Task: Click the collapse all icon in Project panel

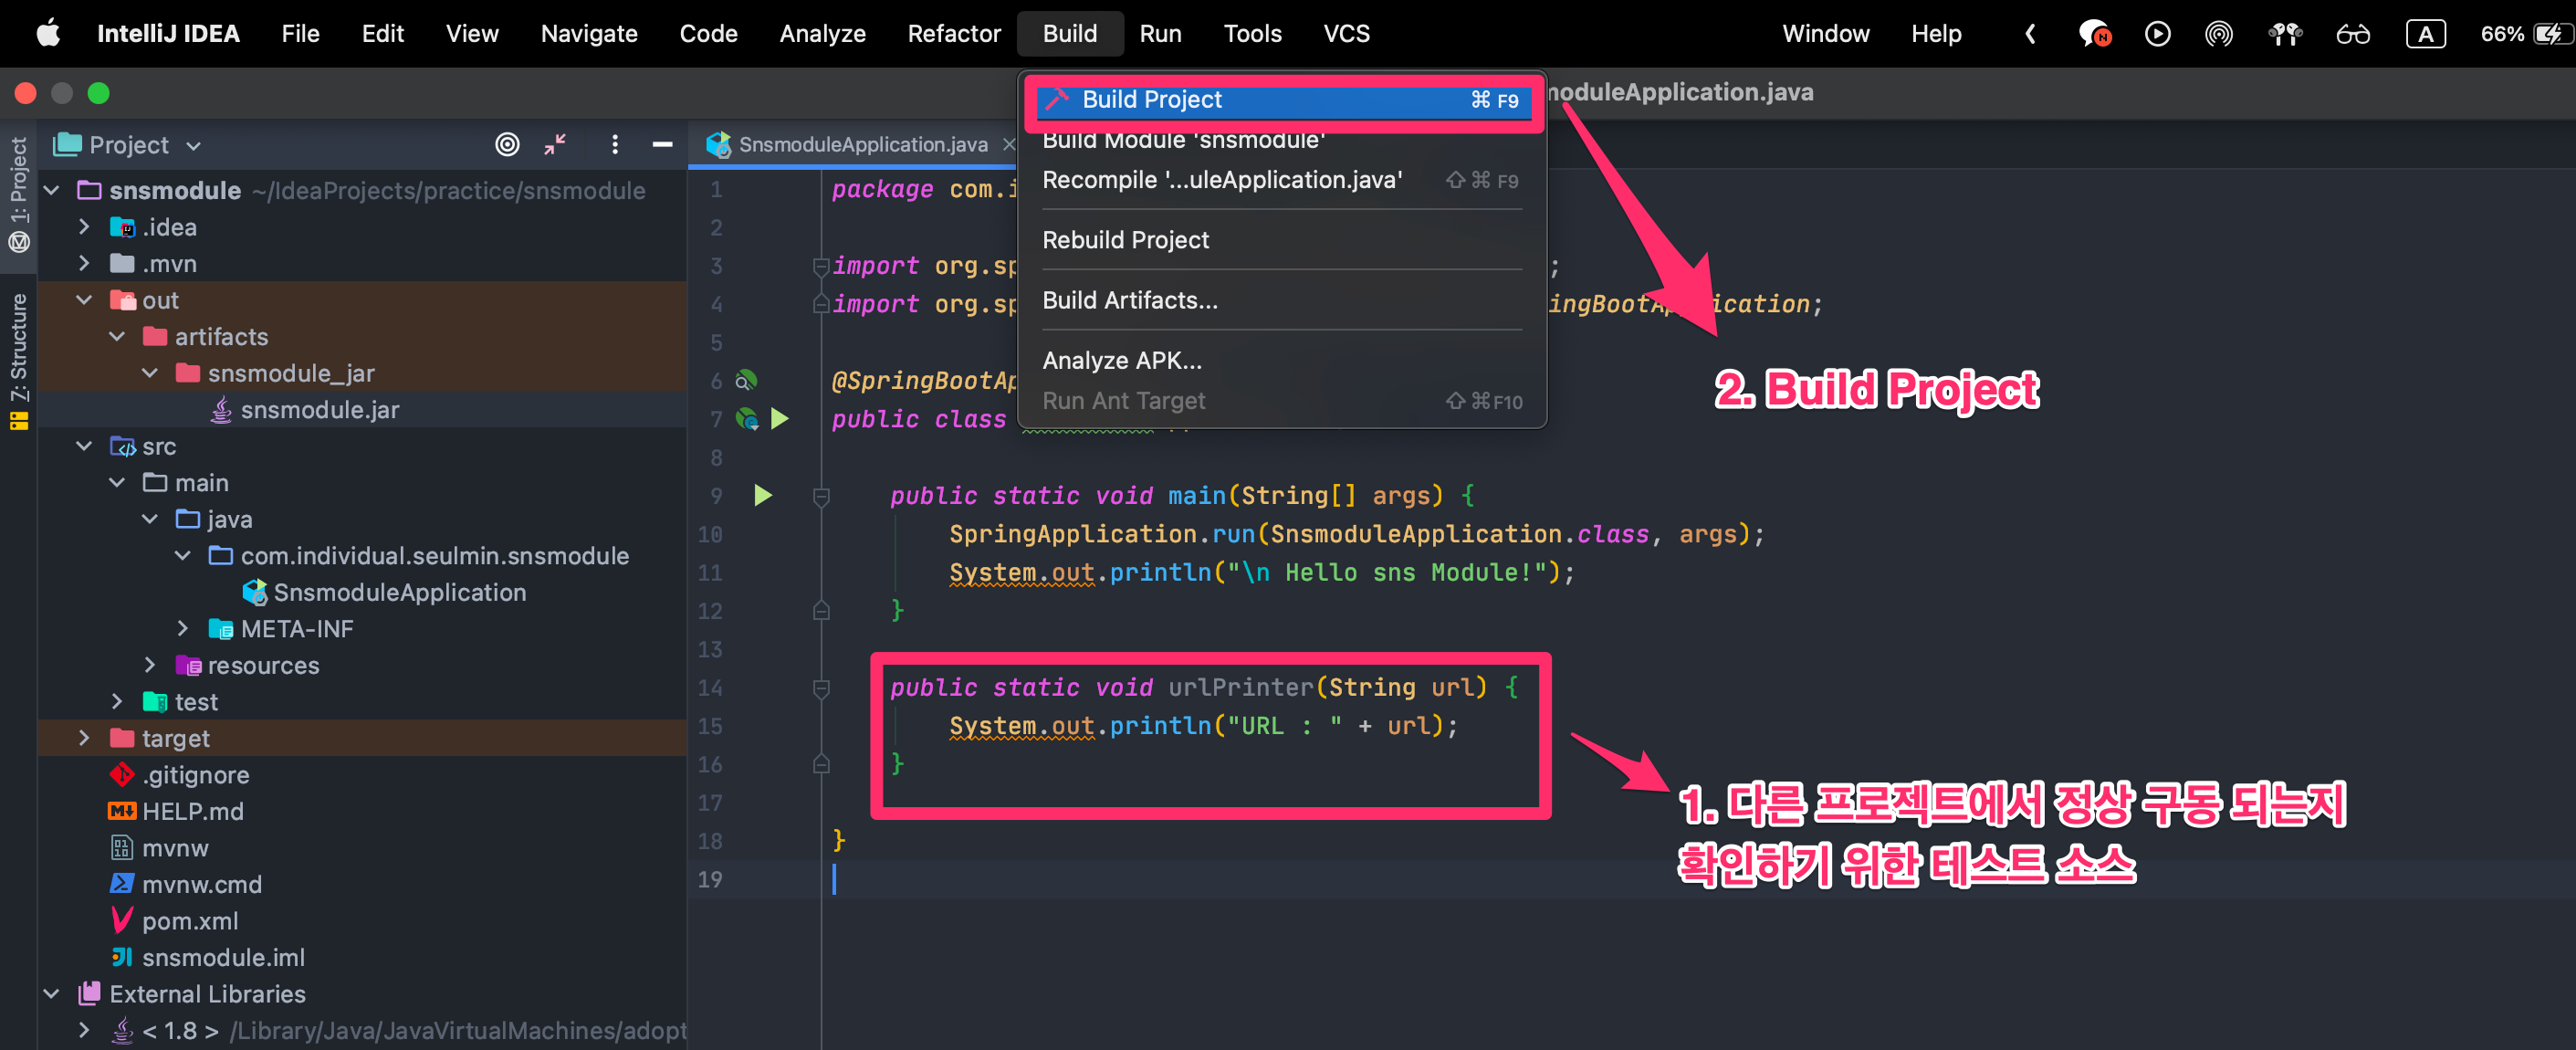Action: (x=555, y=145)
